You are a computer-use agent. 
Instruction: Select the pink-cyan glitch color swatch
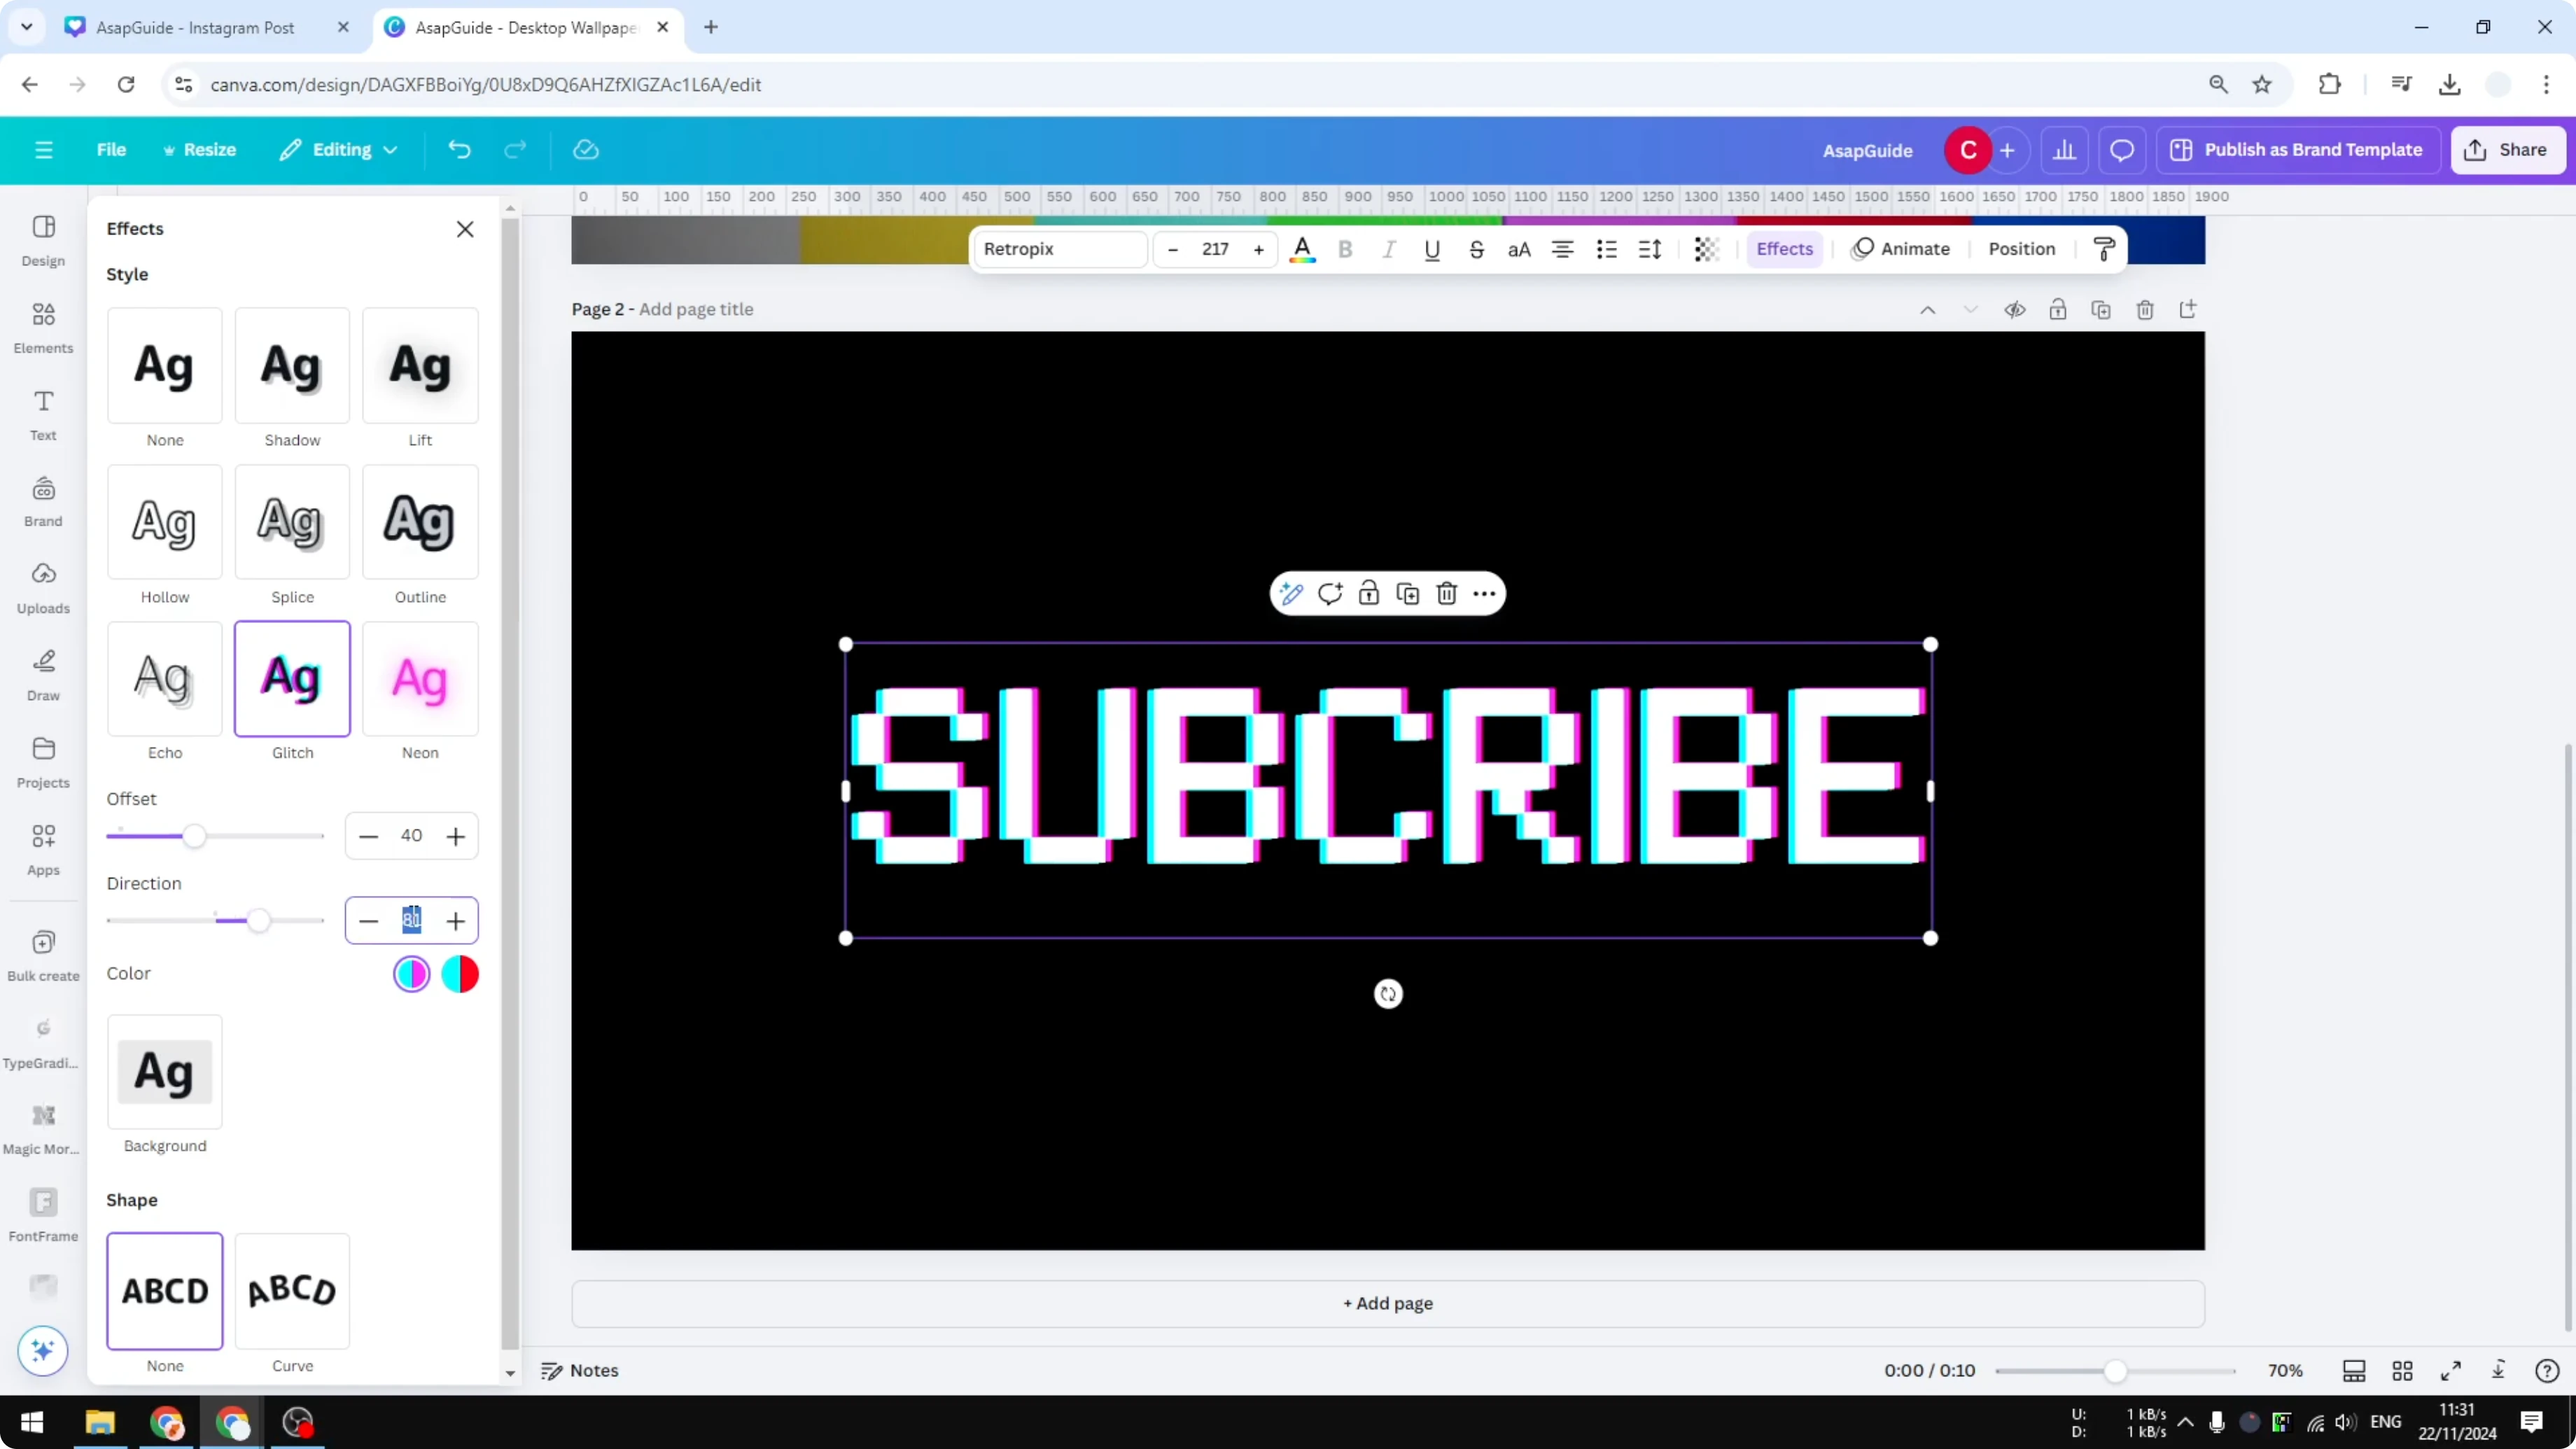[x=411, y=974]
